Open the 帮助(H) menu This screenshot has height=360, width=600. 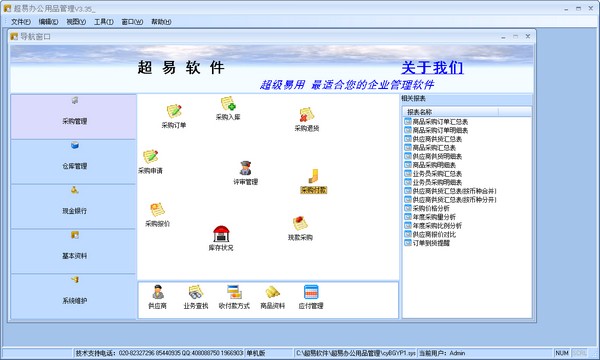[161, 22]
